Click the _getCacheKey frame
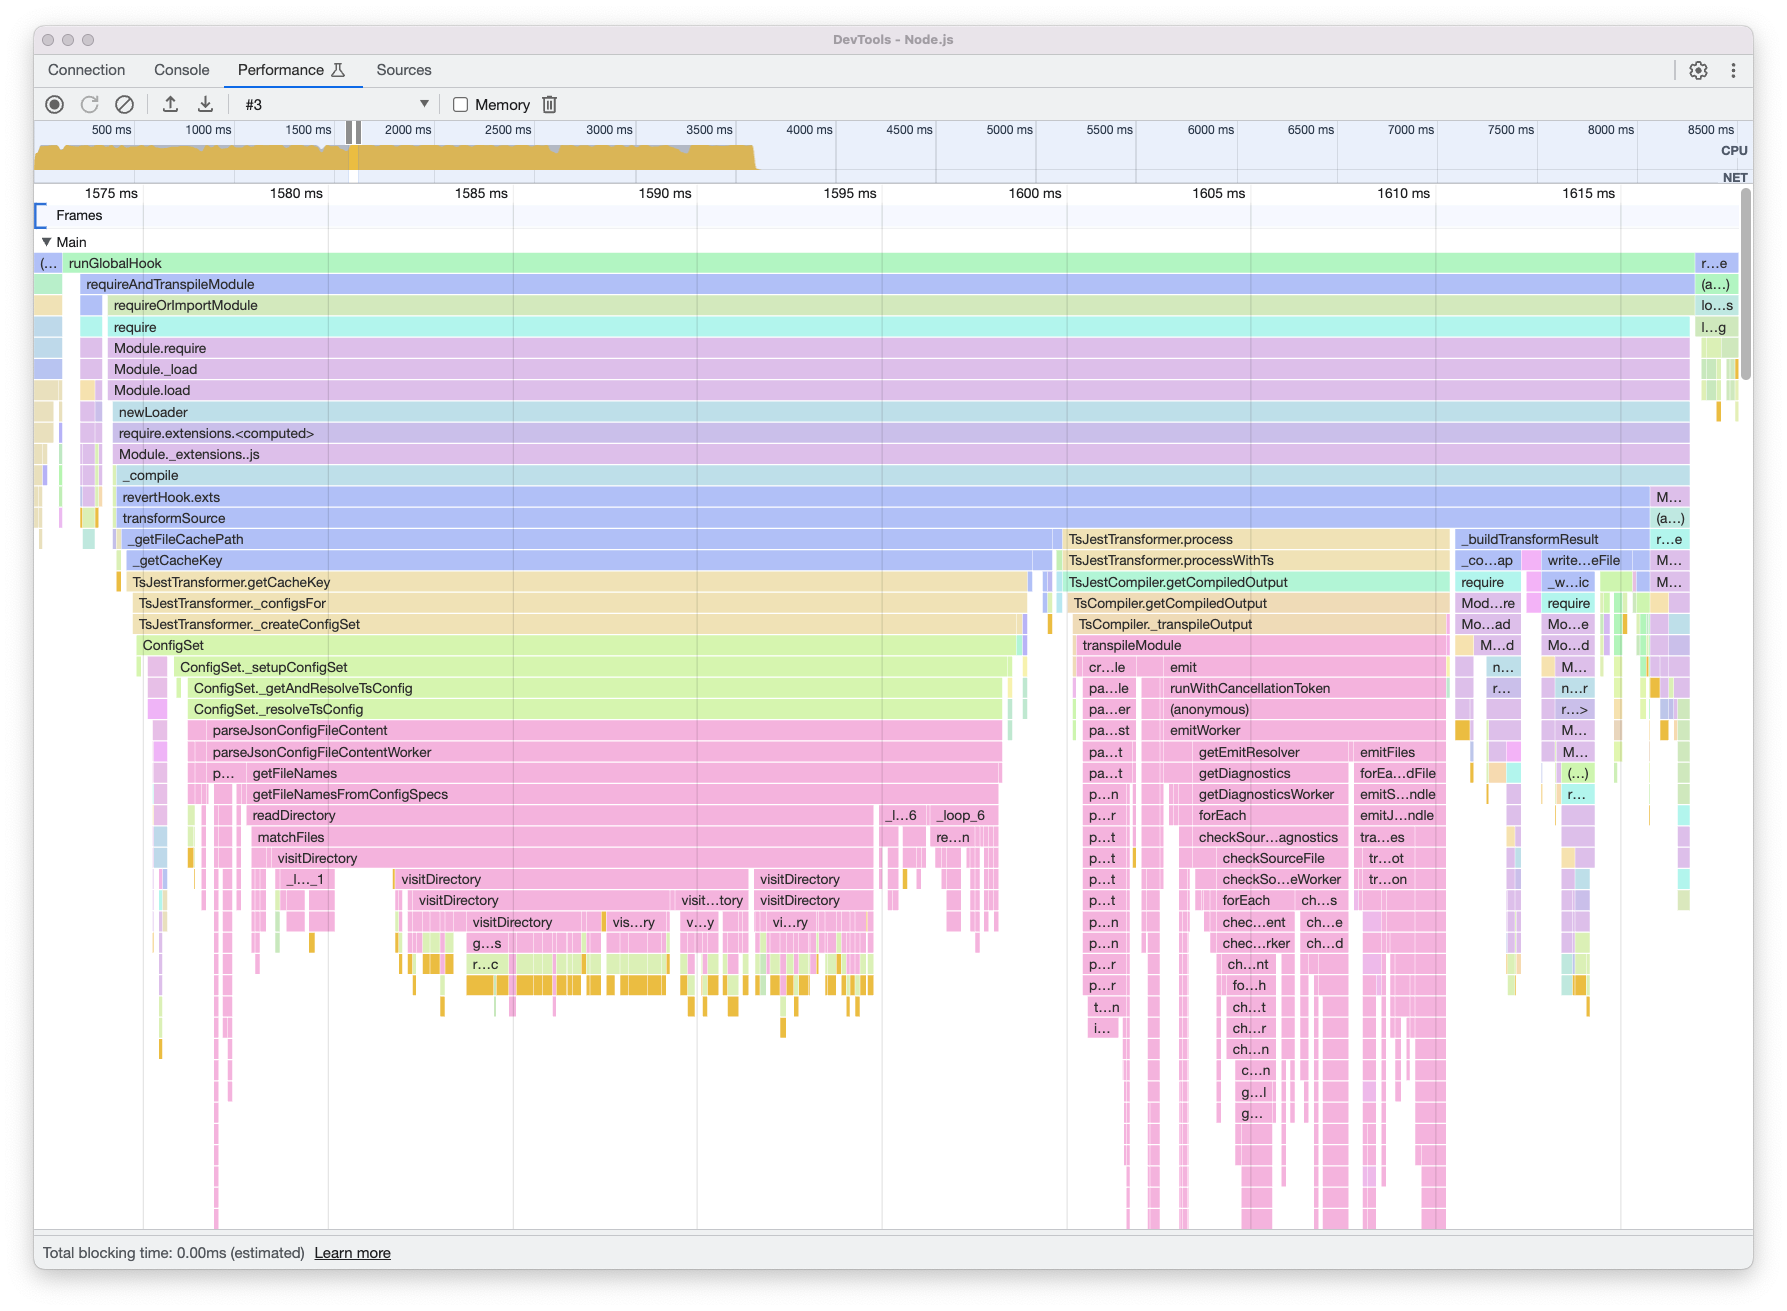The height and width of the screenshot is (1311, 1787). click(589, 560)
